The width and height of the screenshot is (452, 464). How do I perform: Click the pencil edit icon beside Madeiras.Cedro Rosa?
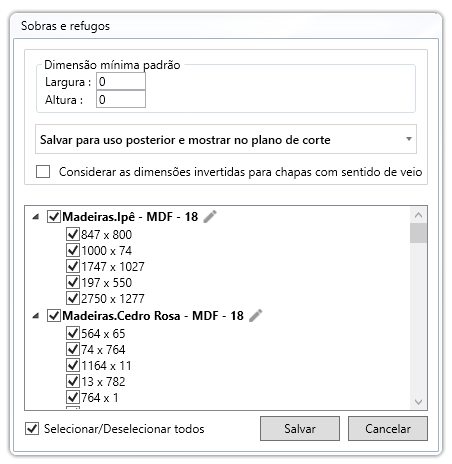(x=256, y=316)
